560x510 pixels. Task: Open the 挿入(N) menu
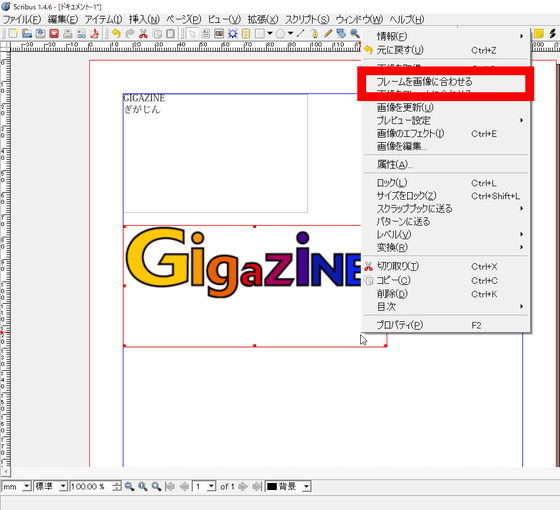pos(144,19)
